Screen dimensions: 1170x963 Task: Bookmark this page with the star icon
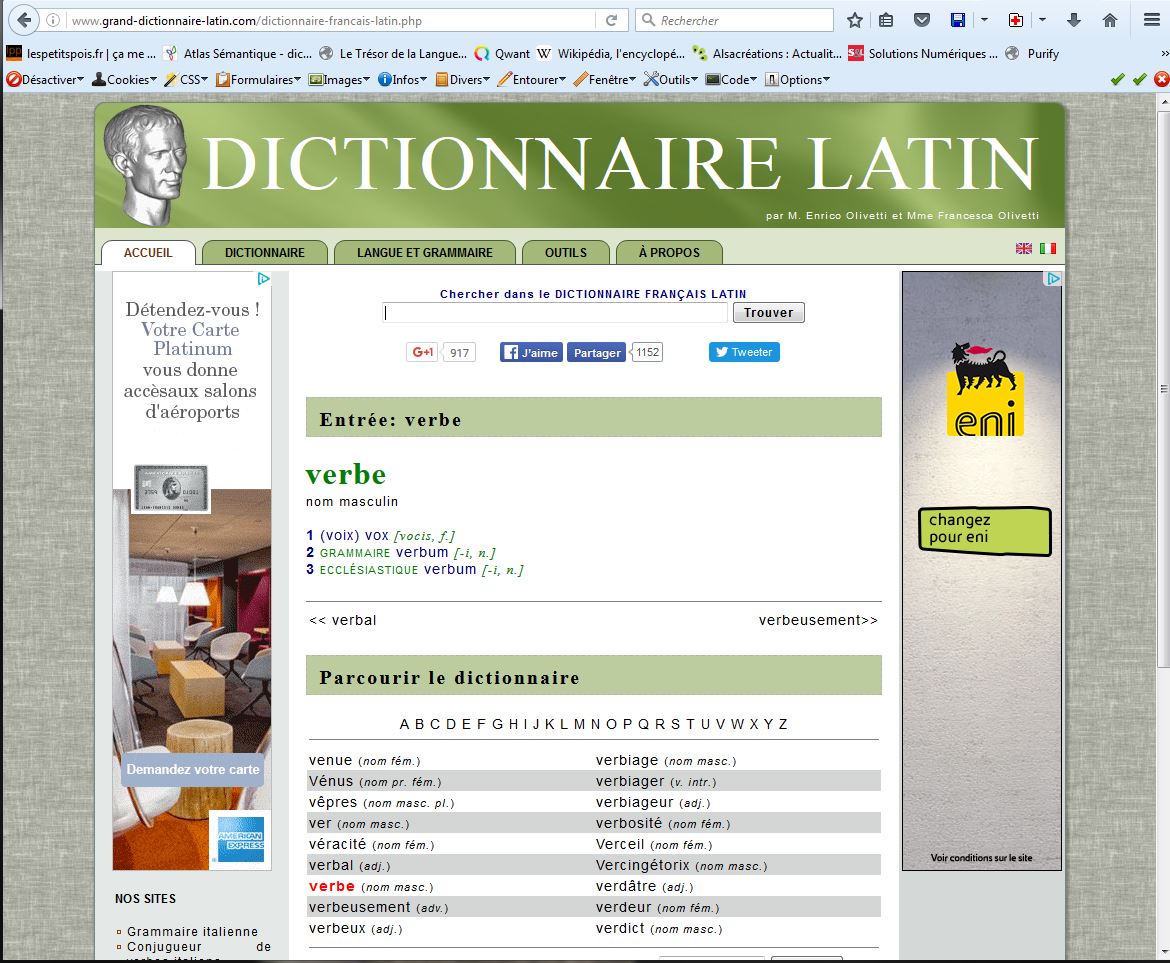click(x=855, y=20)
